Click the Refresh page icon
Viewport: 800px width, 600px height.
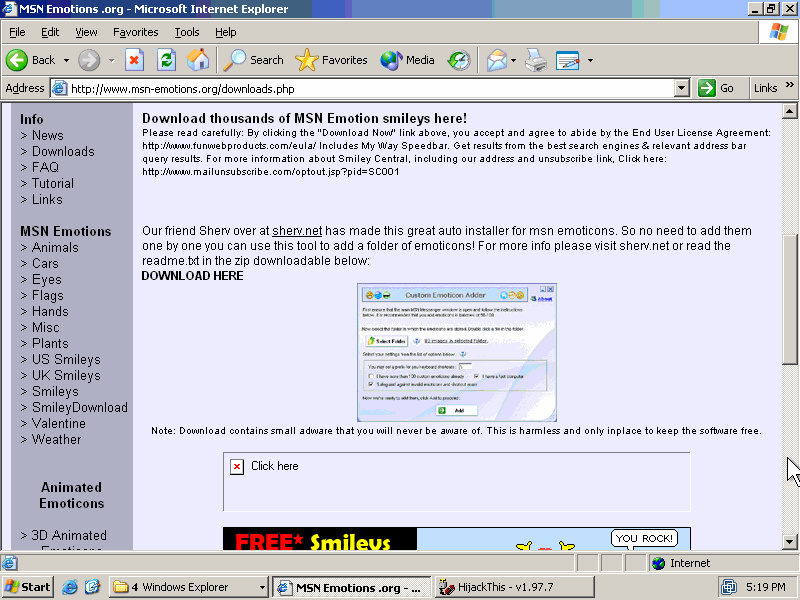pos(166,60)
